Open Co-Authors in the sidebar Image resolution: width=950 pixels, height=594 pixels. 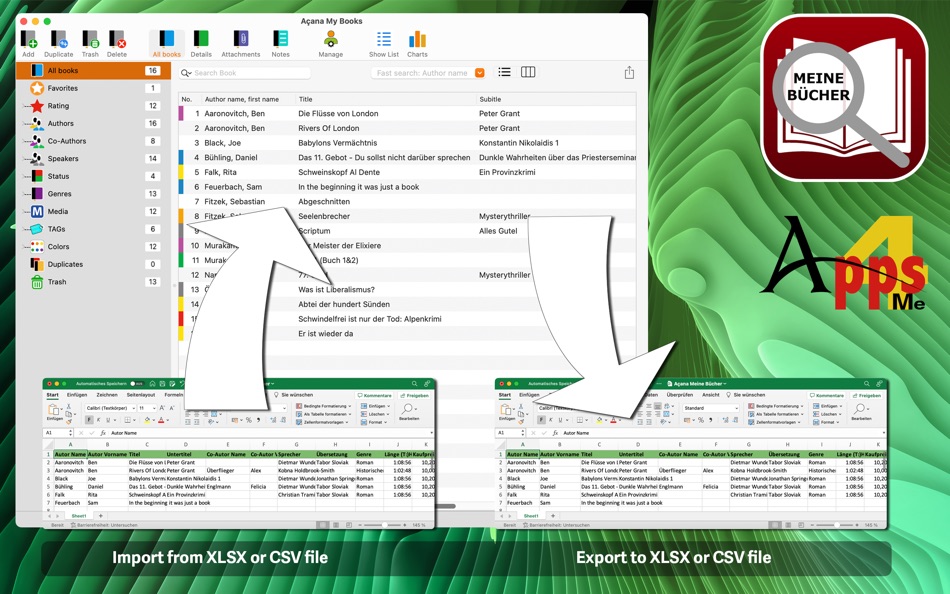tap(93, 141)
